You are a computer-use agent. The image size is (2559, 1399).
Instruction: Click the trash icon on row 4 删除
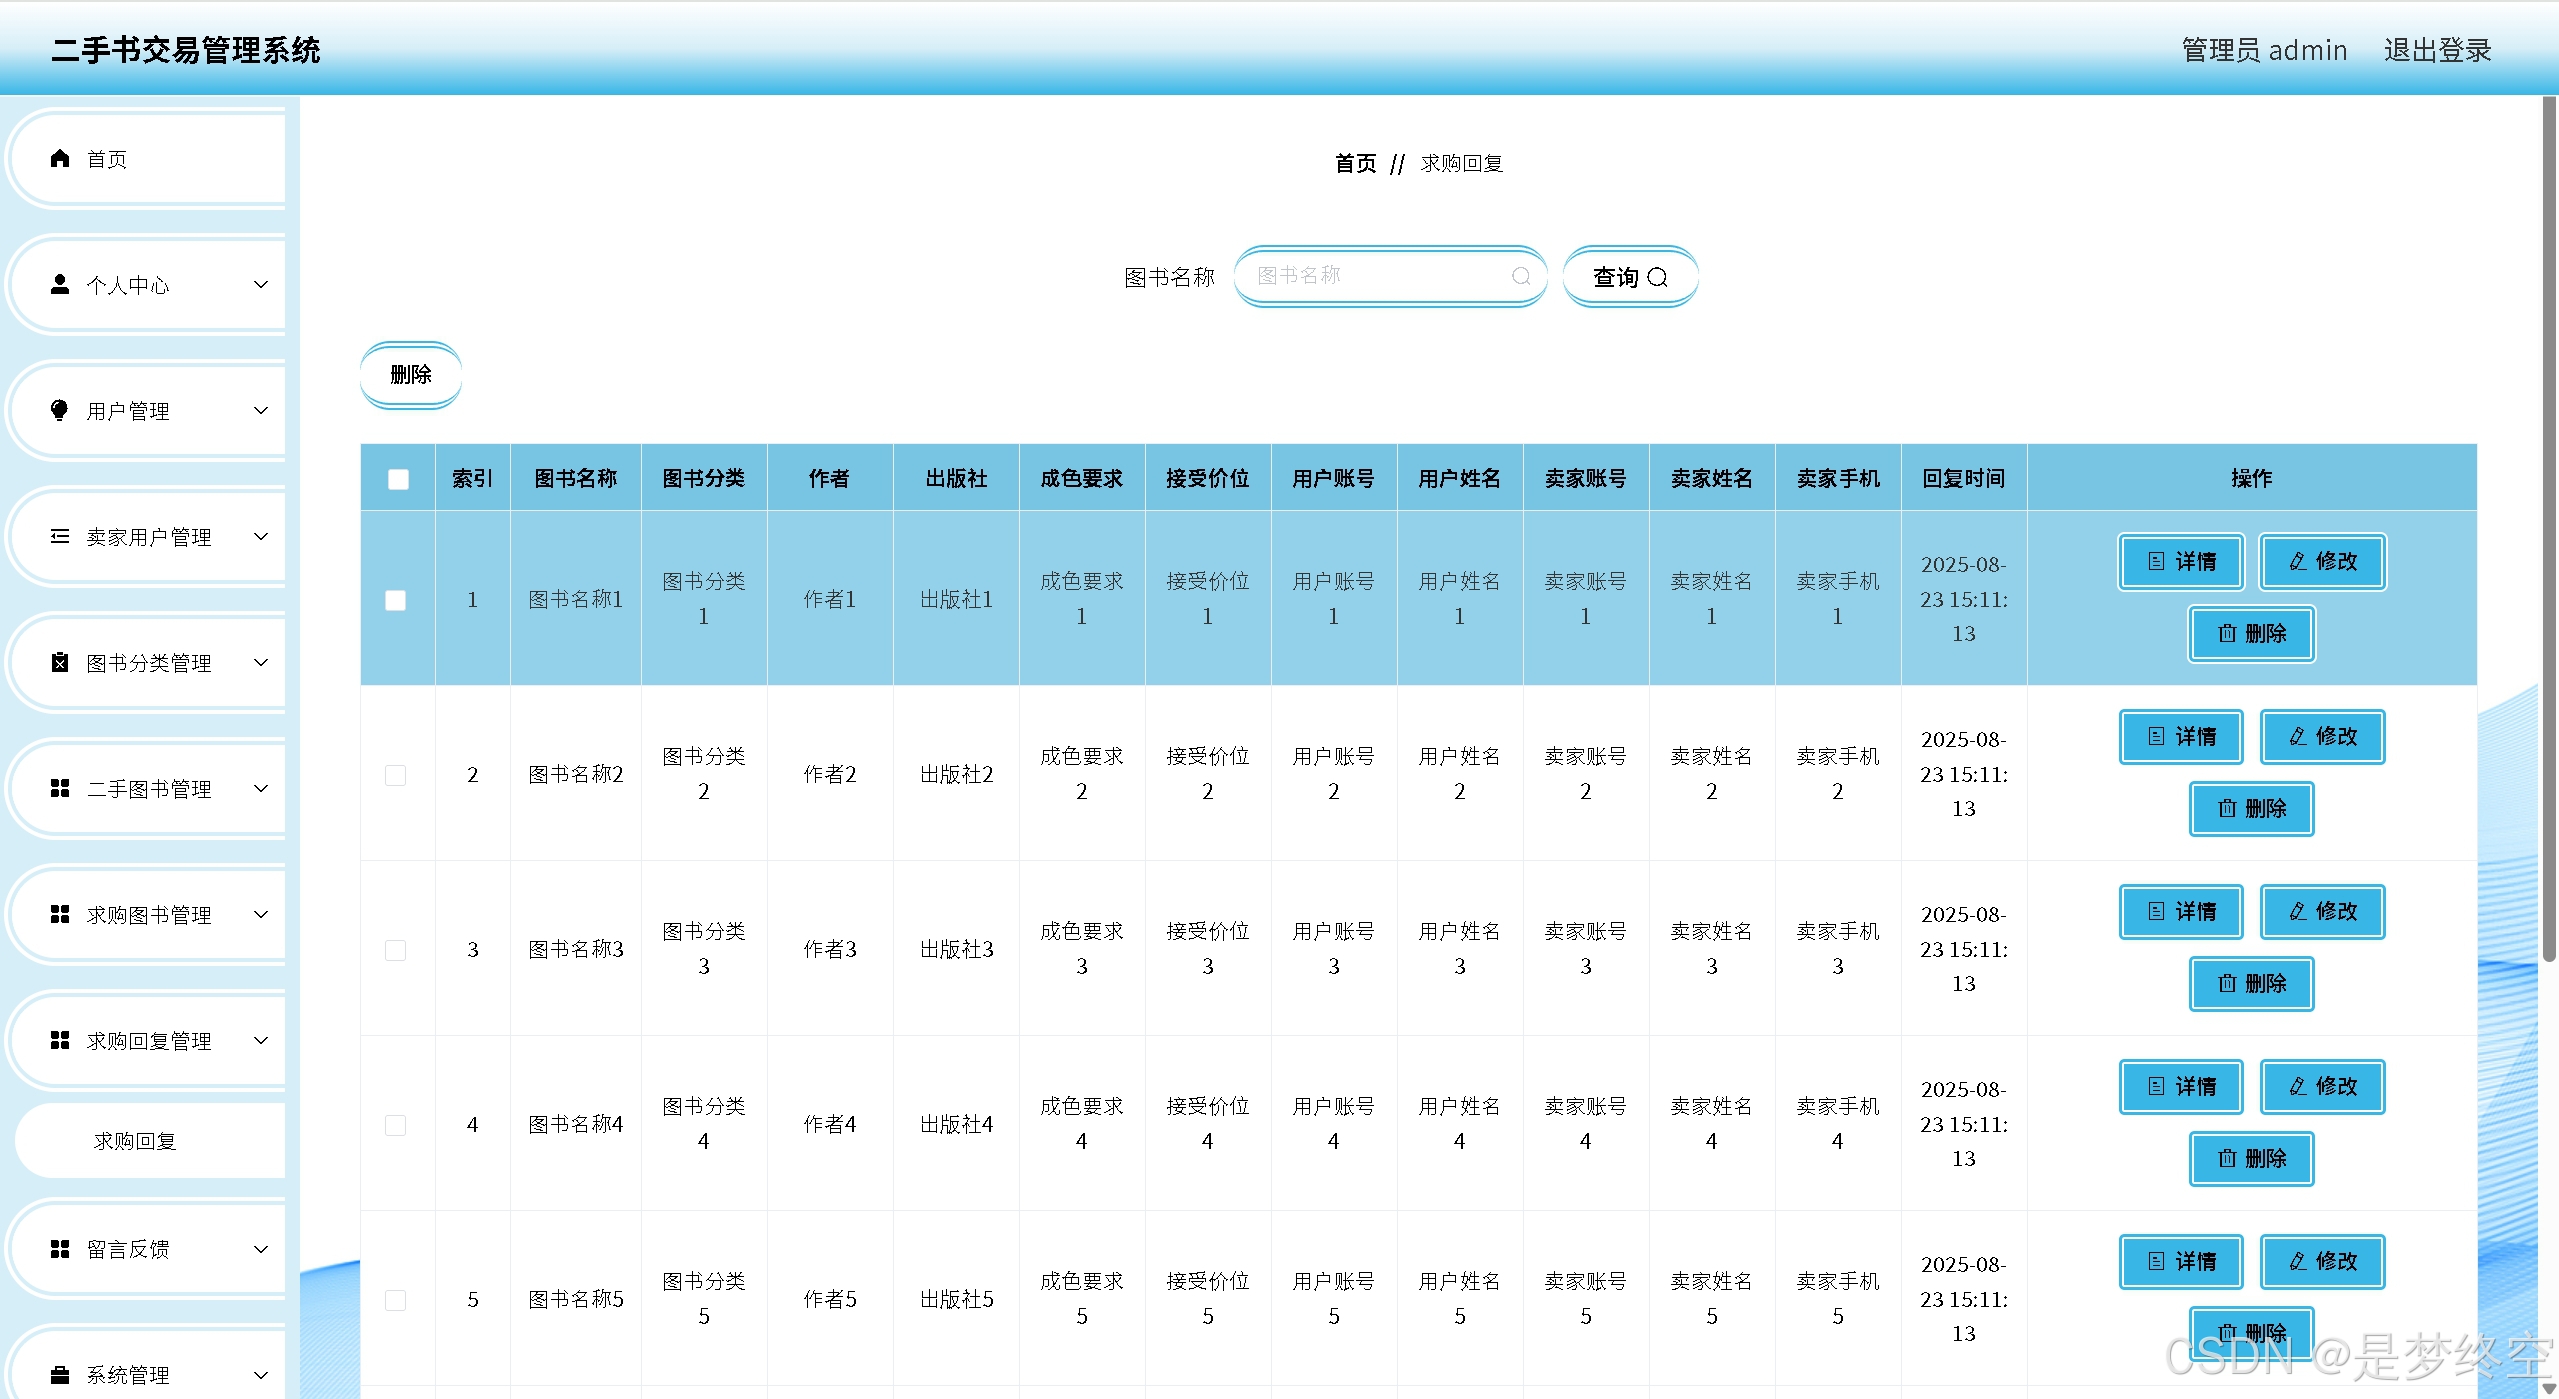coord(2227,1158)
